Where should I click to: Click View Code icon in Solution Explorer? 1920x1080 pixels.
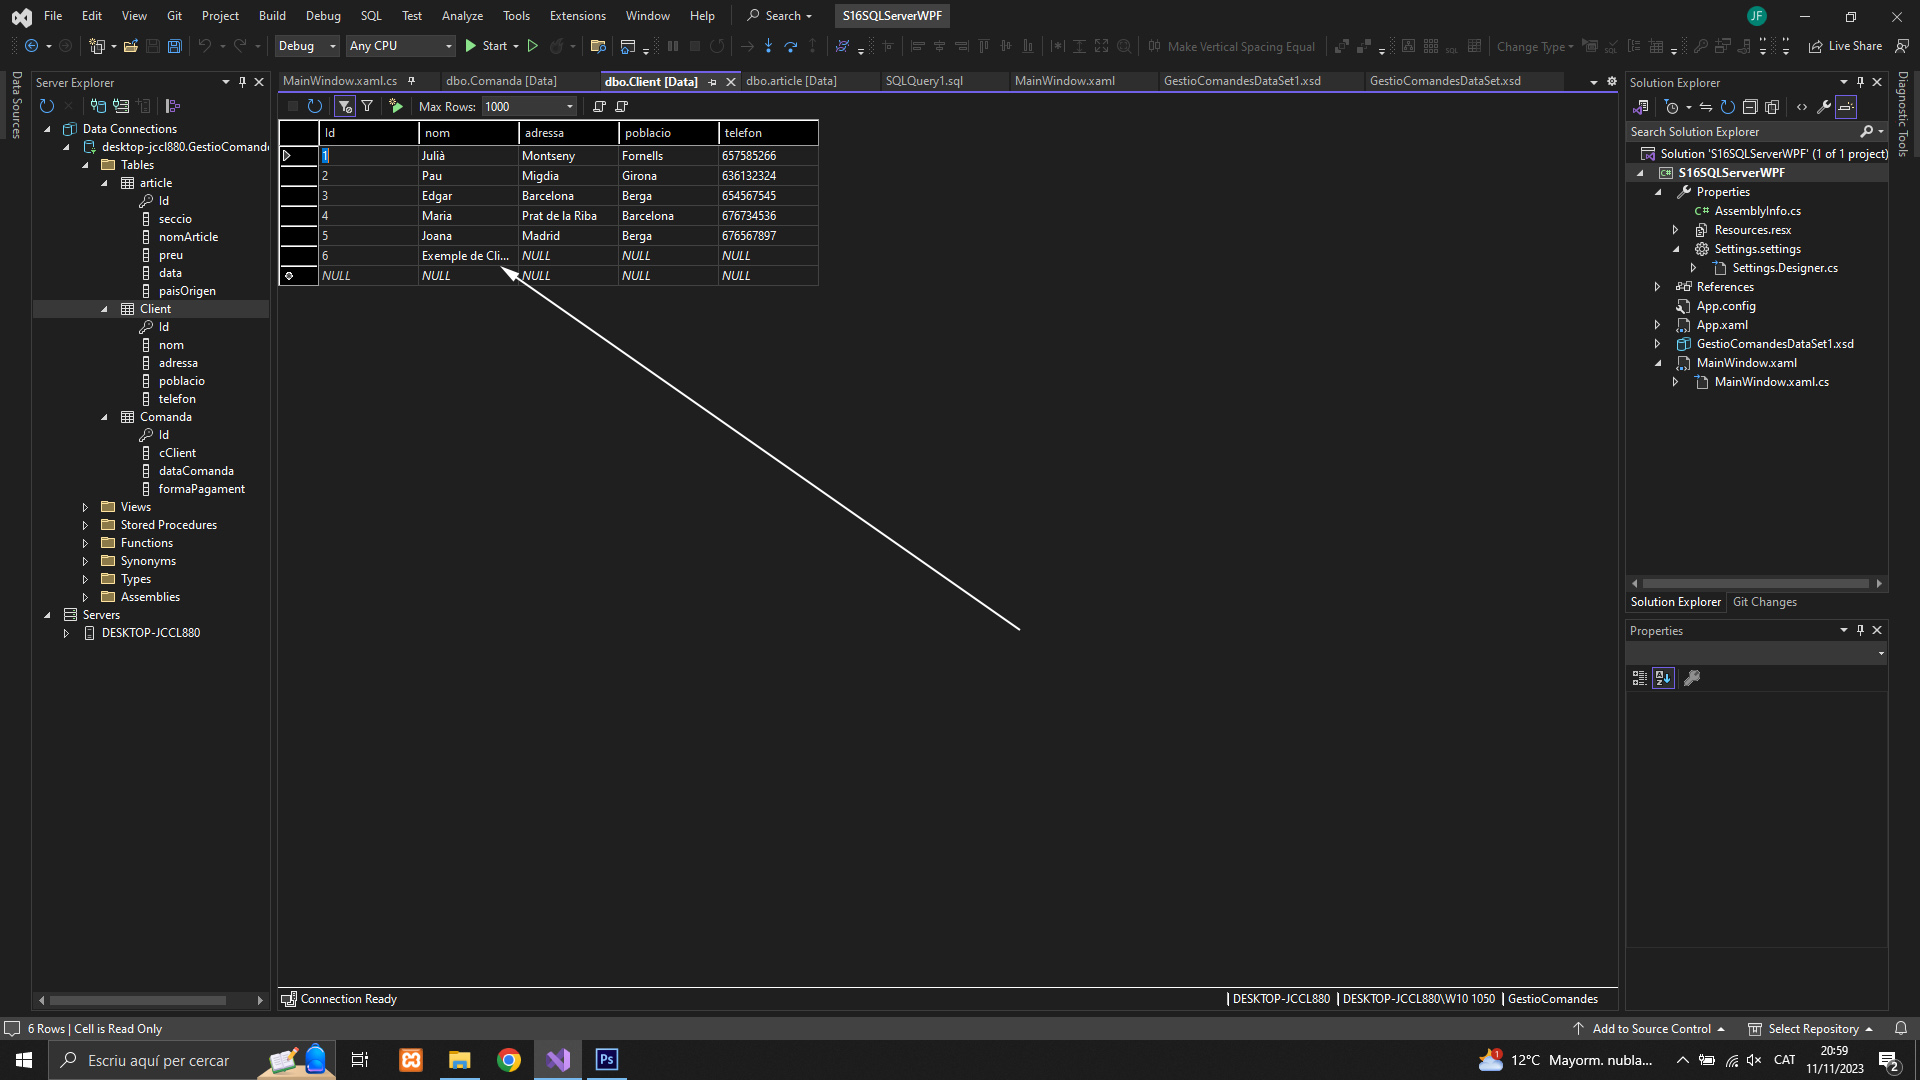(x=1802, y=107)
